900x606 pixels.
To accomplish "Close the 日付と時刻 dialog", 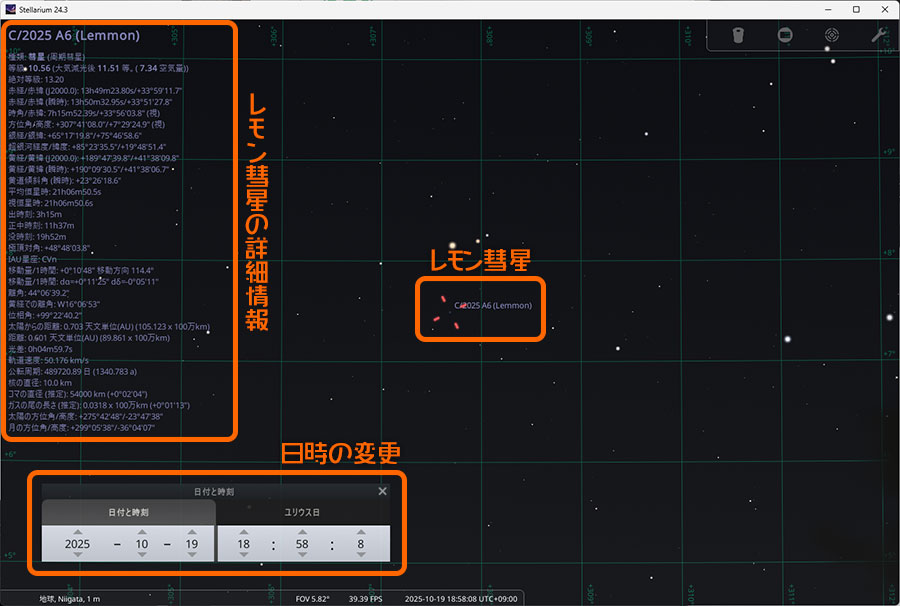I will [382, 491].
